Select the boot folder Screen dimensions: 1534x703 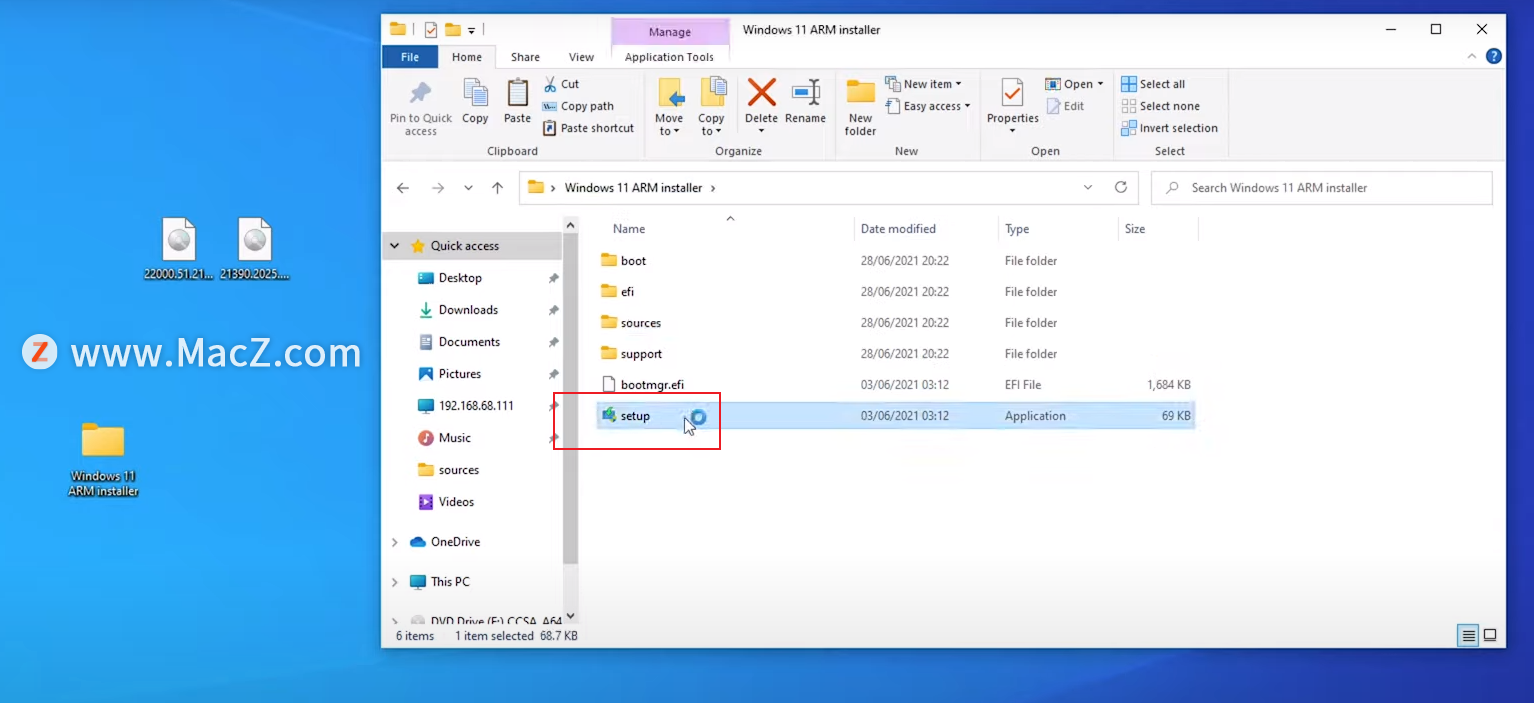coord(895,261)
